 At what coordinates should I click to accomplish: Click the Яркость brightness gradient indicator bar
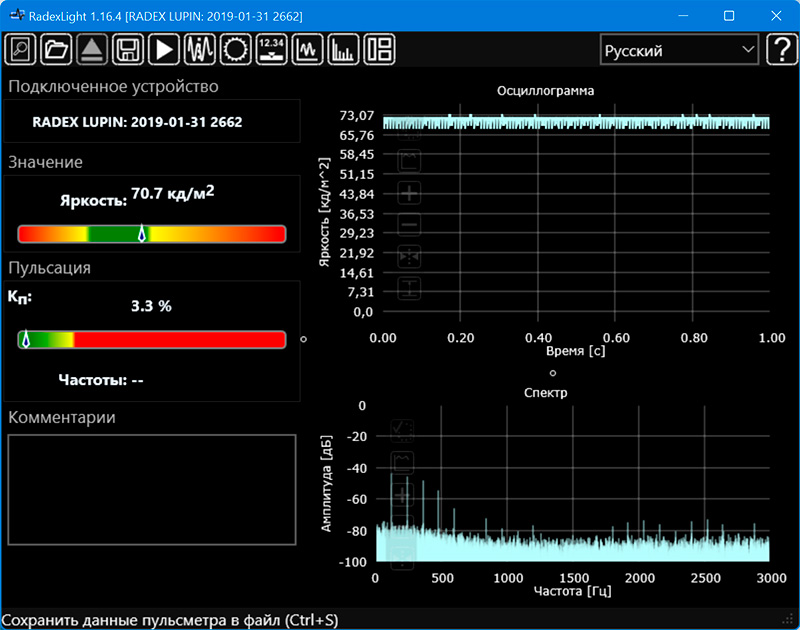152,234
